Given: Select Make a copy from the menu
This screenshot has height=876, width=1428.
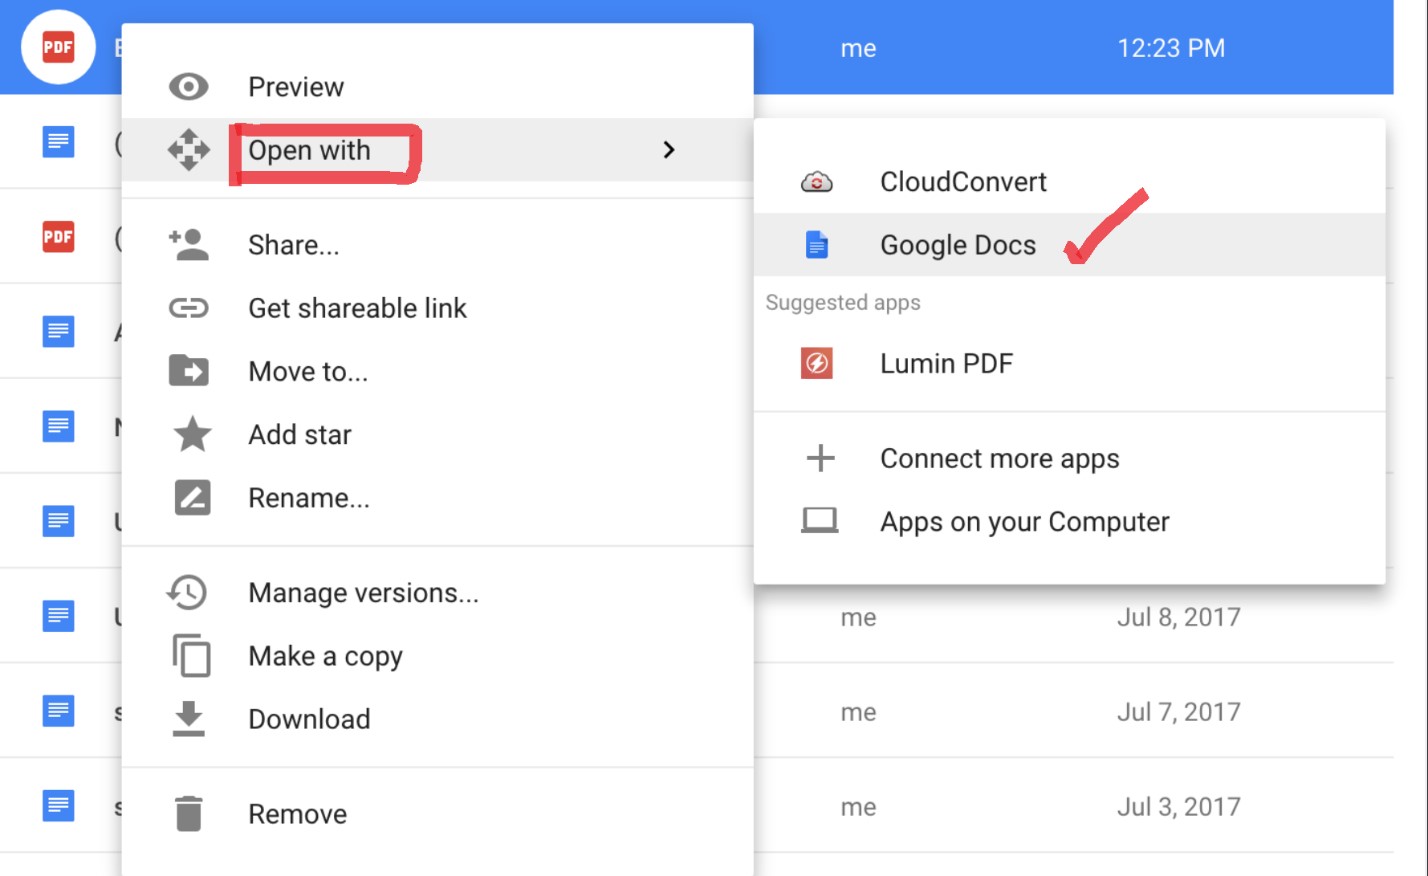Looking at the screenshot, I should click(325, 656).
